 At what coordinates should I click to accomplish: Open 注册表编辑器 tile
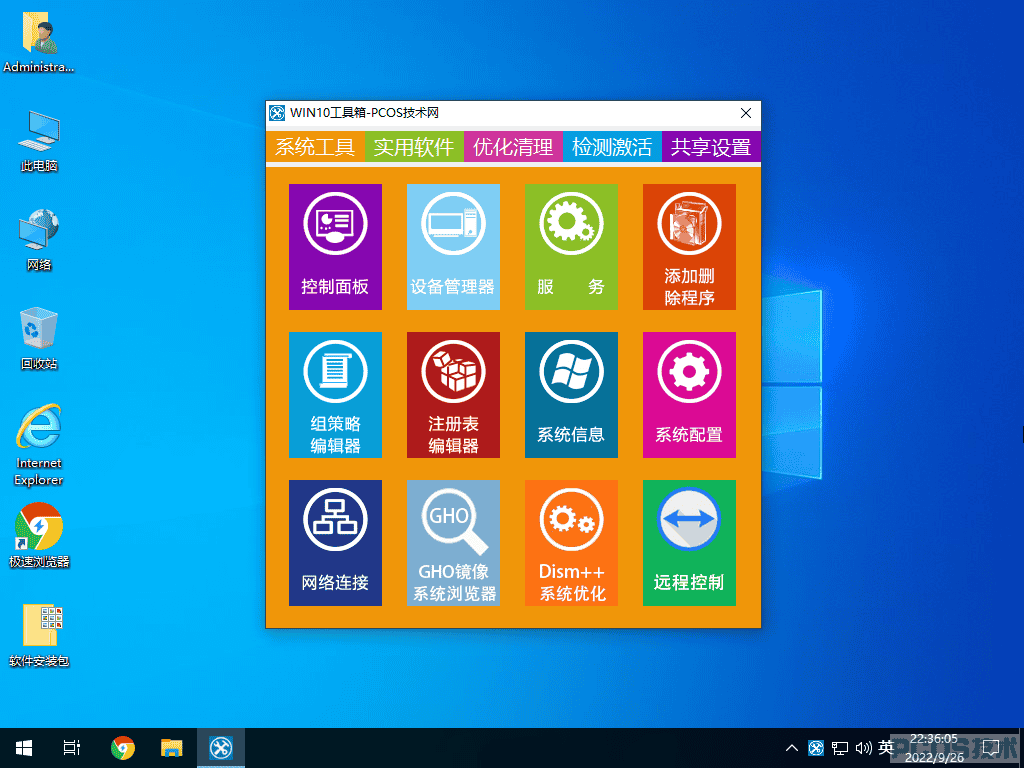453,395
